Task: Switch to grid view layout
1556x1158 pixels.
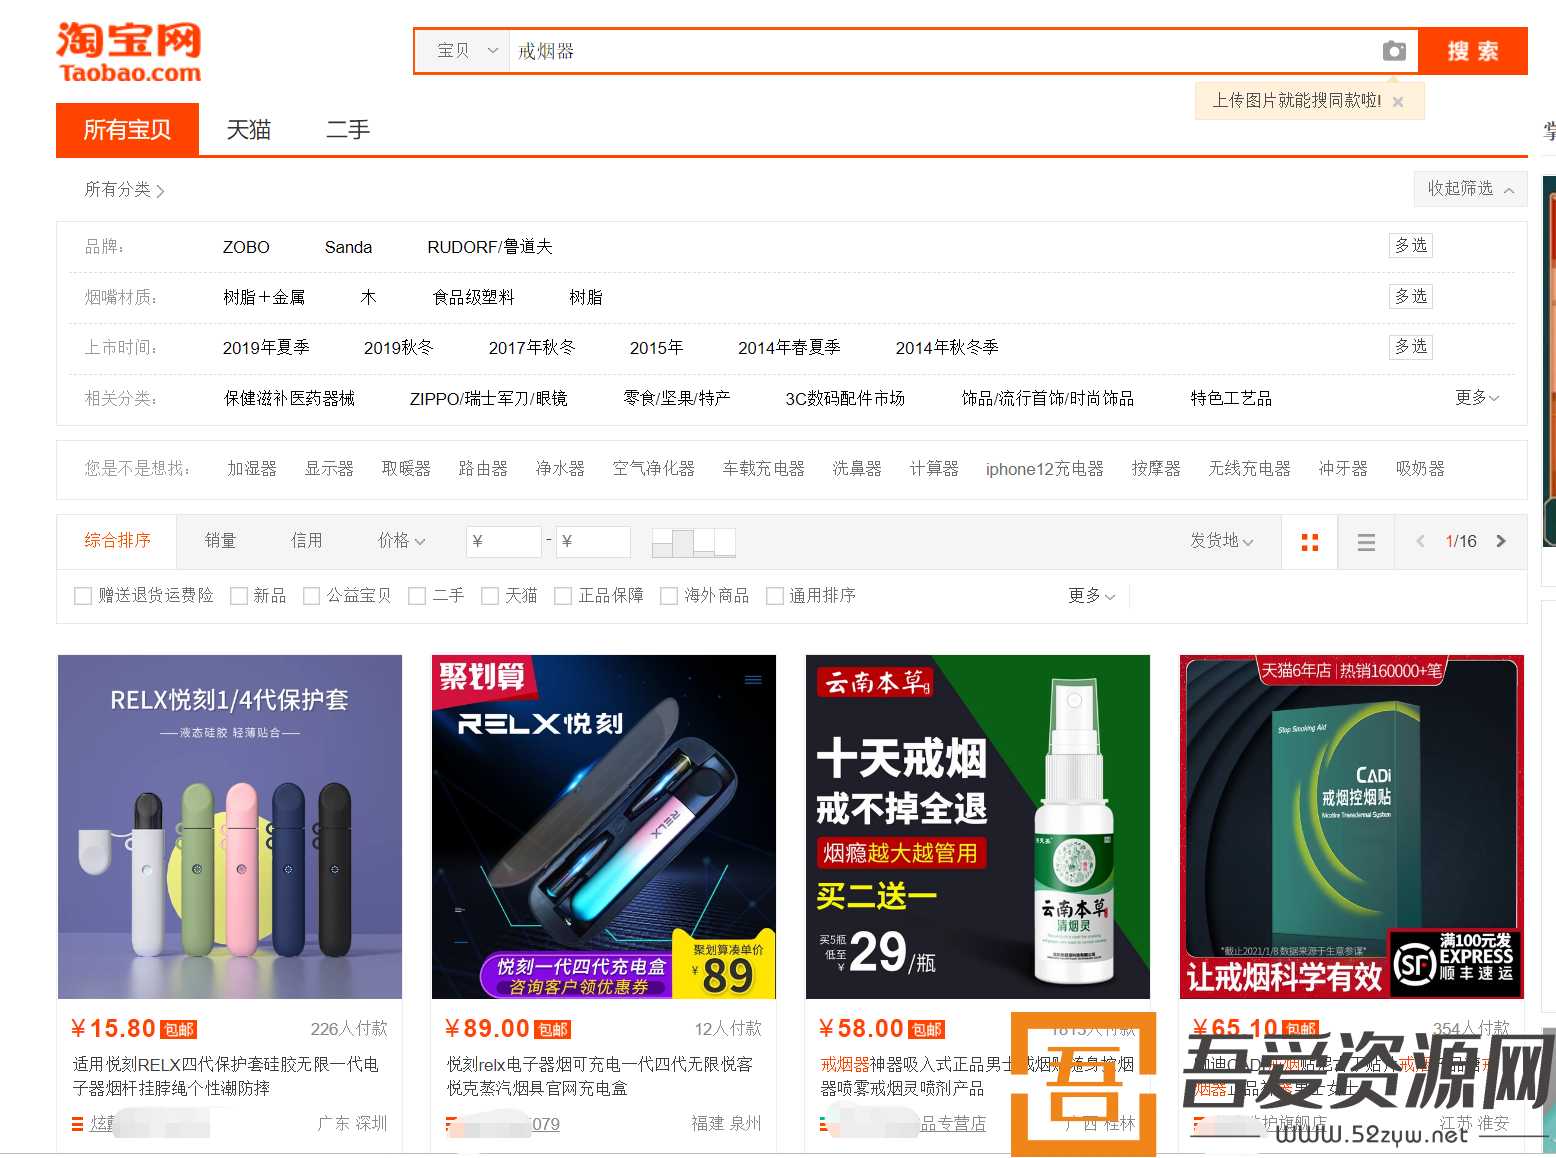Action: [x=1309, y=541]
